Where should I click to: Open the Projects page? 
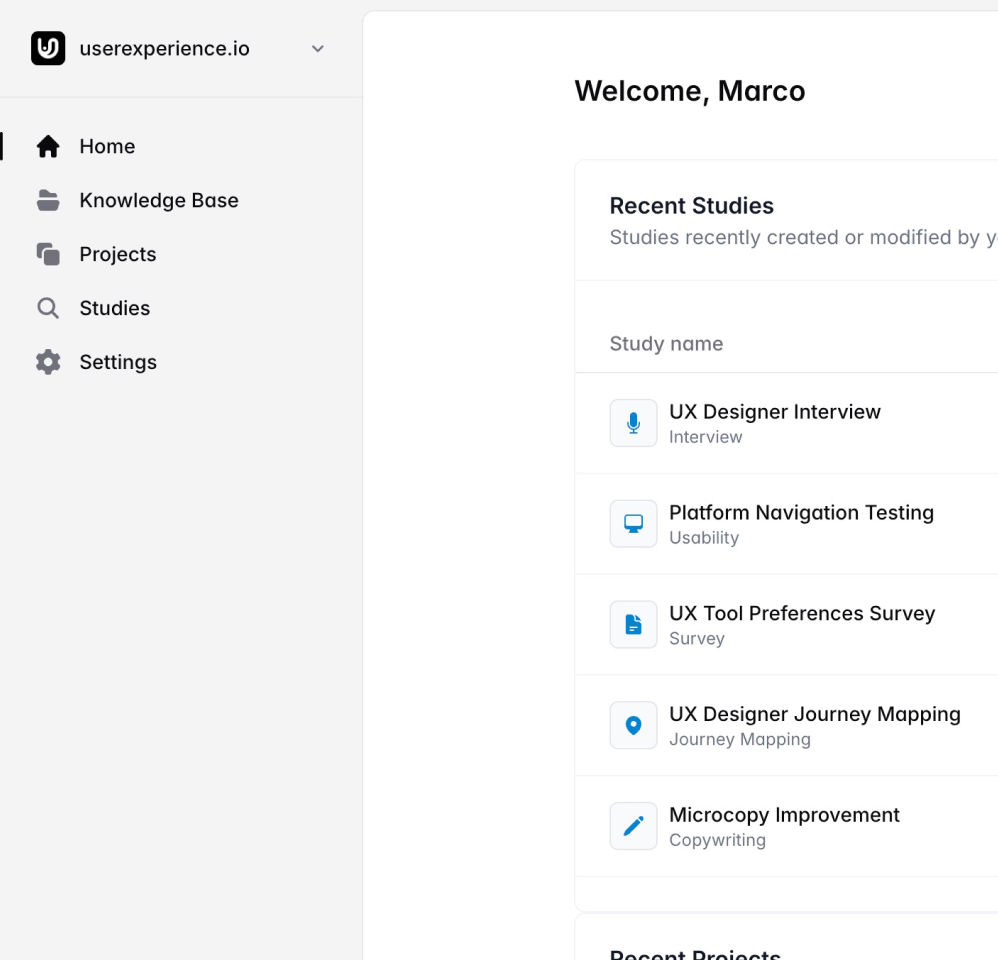point(118,254)
